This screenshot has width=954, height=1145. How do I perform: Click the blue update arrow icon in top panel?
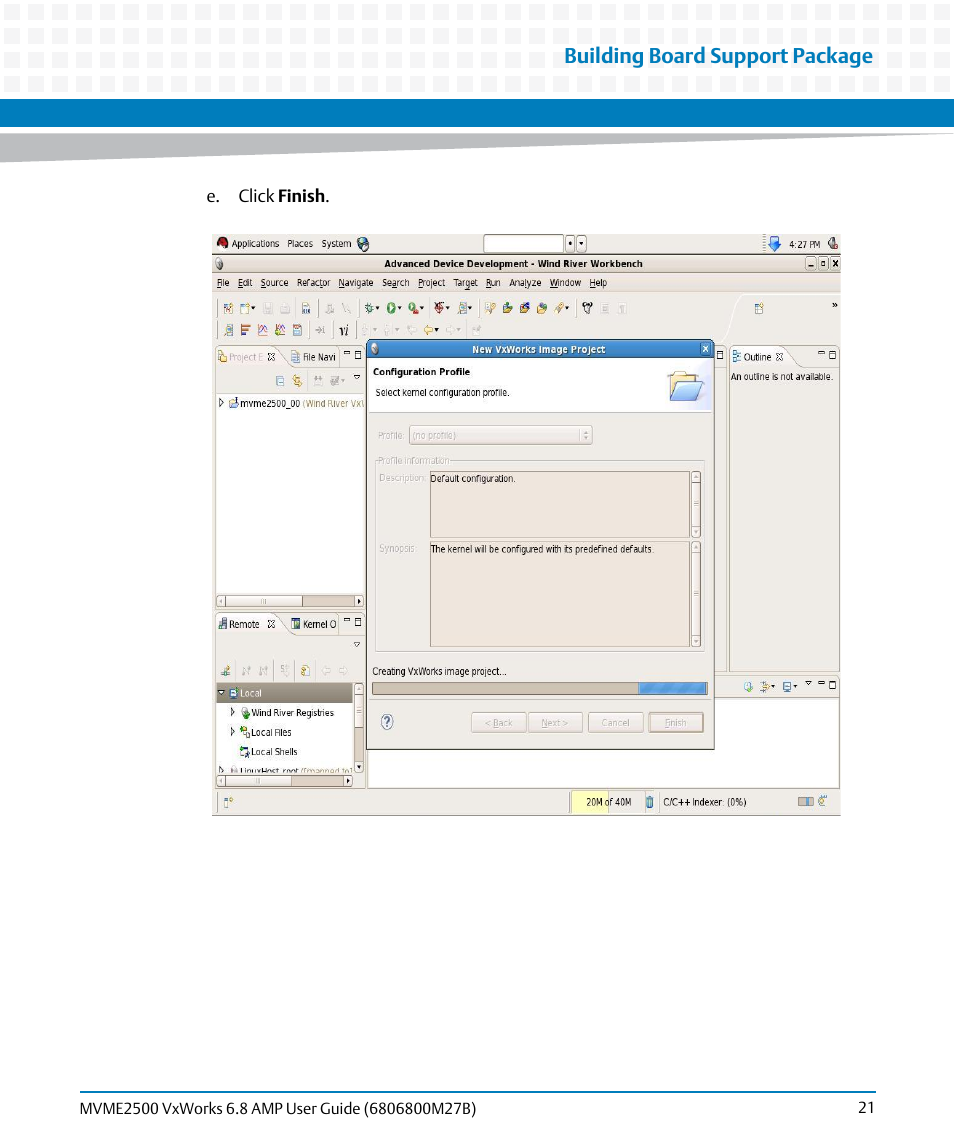click(x=774, y=244)
